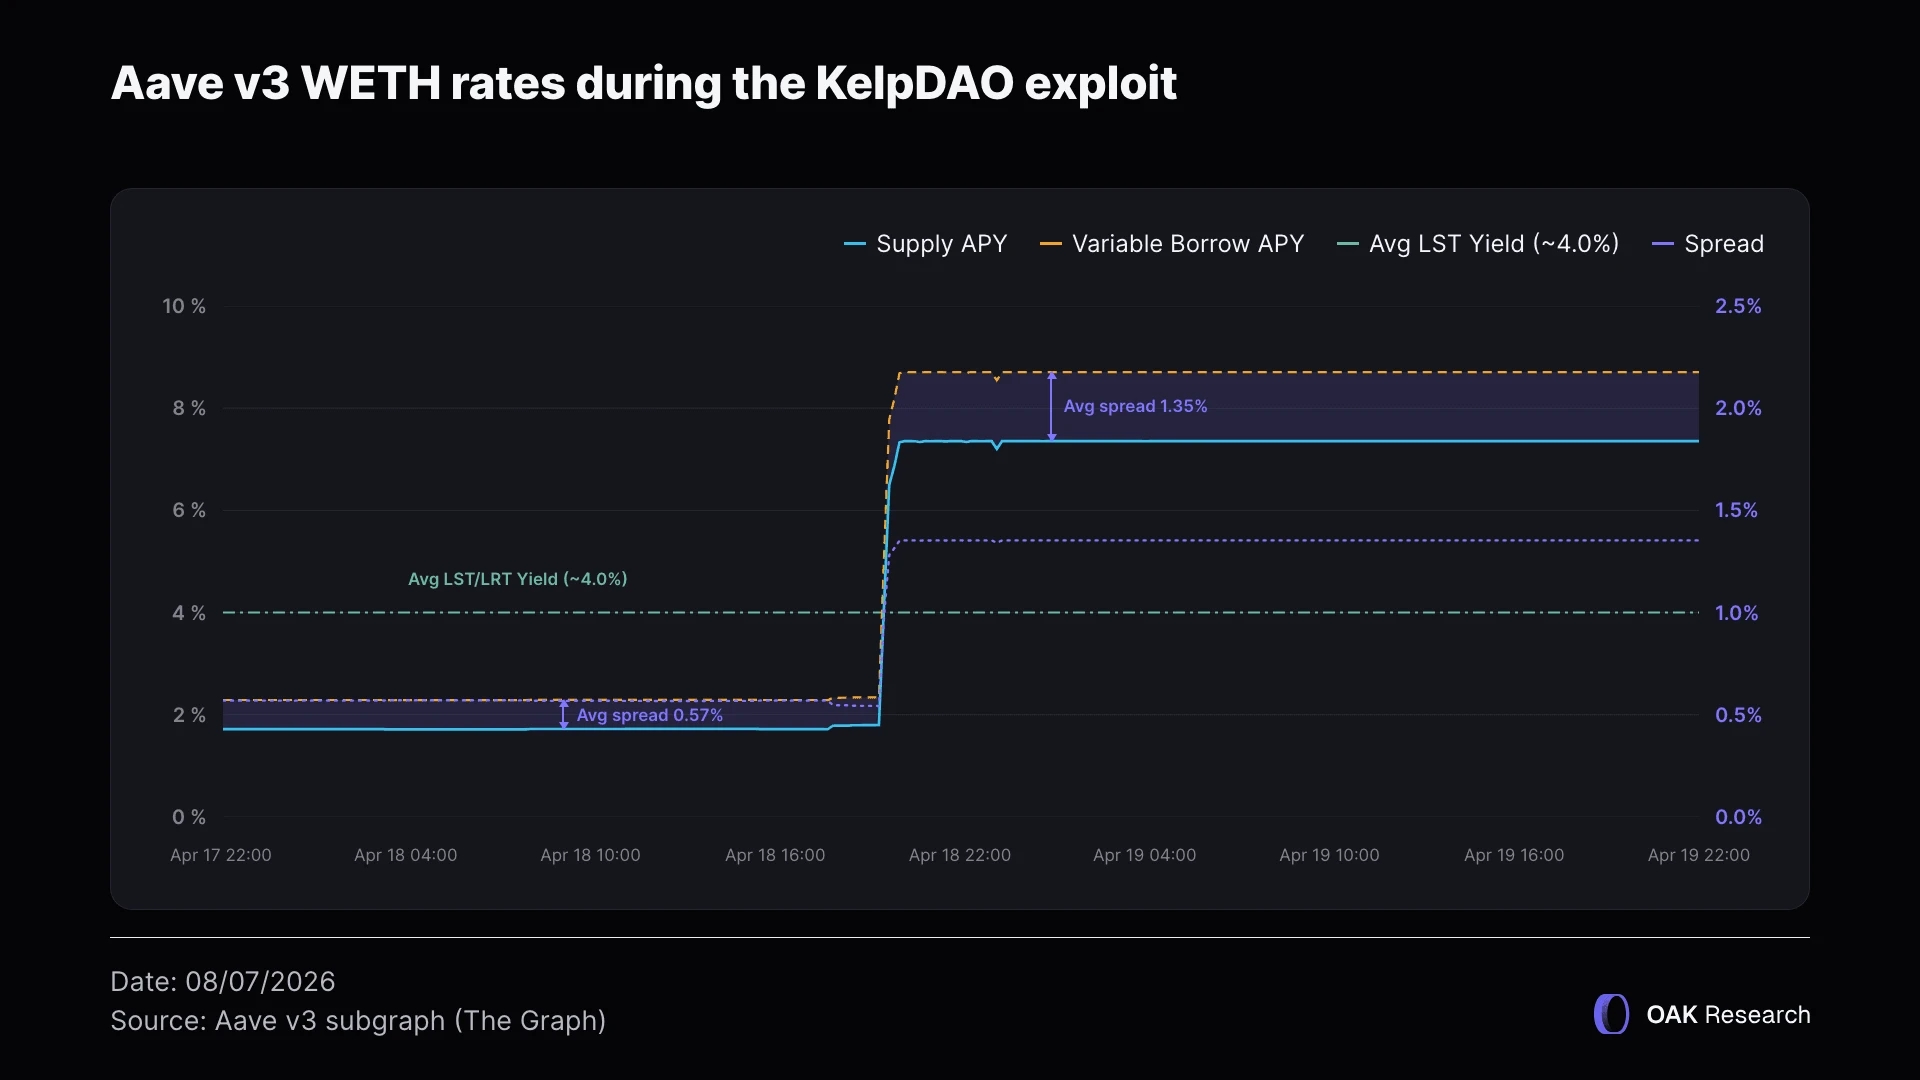Screen dimensions: 1920x1080
Task: Click the OAK Research logo icon
Action: coord(1611,1014)
